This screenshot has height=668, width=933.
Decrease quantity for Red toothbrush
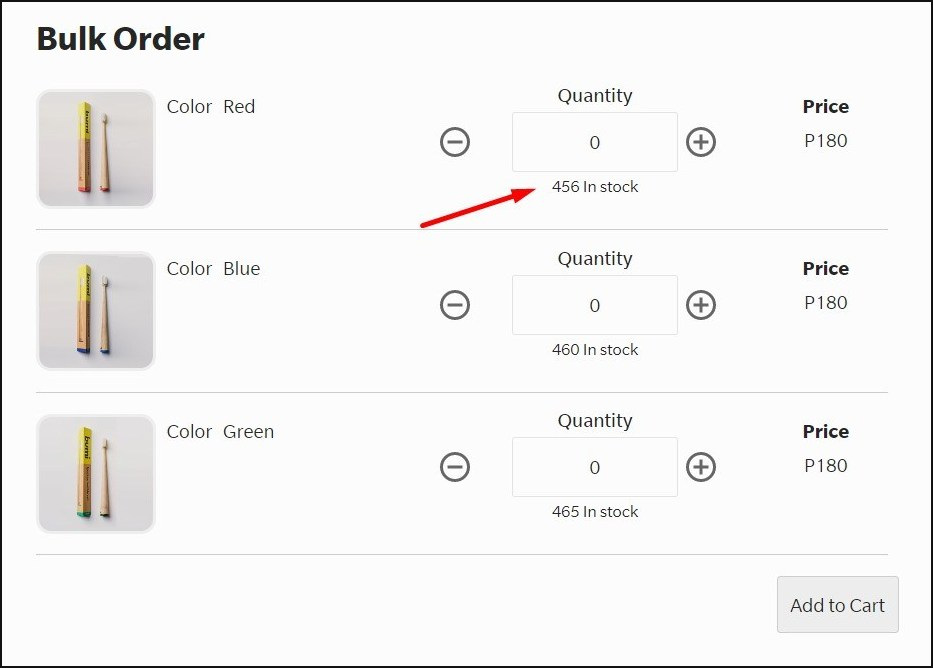coord(455,142)
